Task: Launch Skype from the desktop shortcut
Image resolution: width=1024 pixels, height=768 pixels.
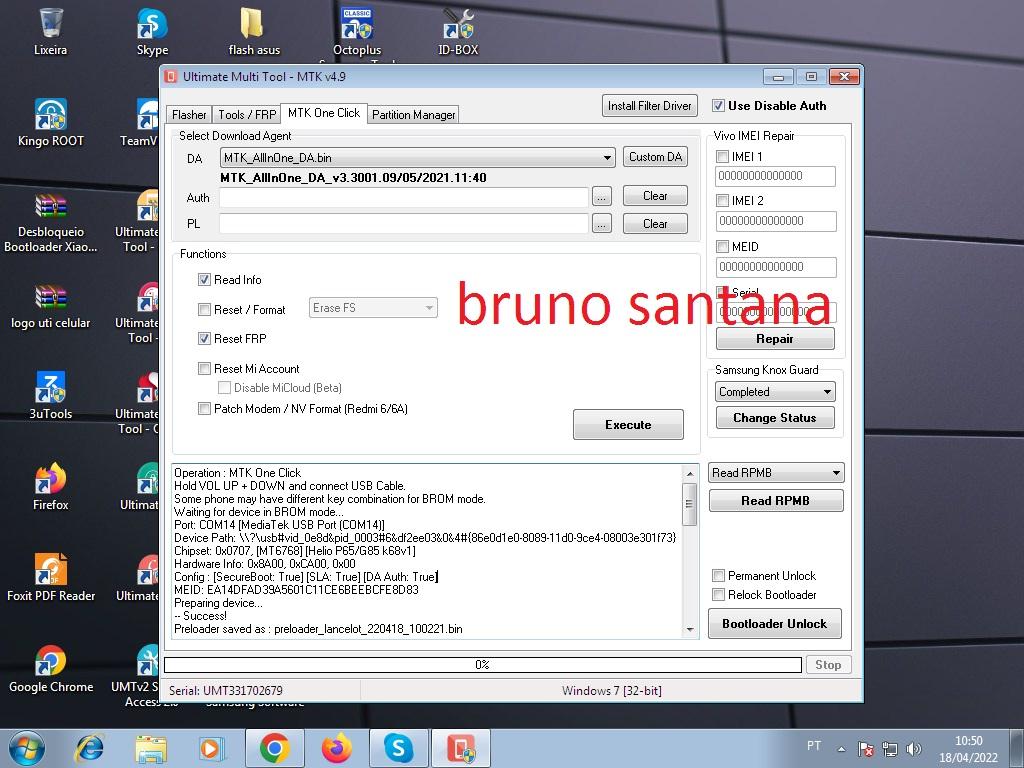Action: coord(152,31)
